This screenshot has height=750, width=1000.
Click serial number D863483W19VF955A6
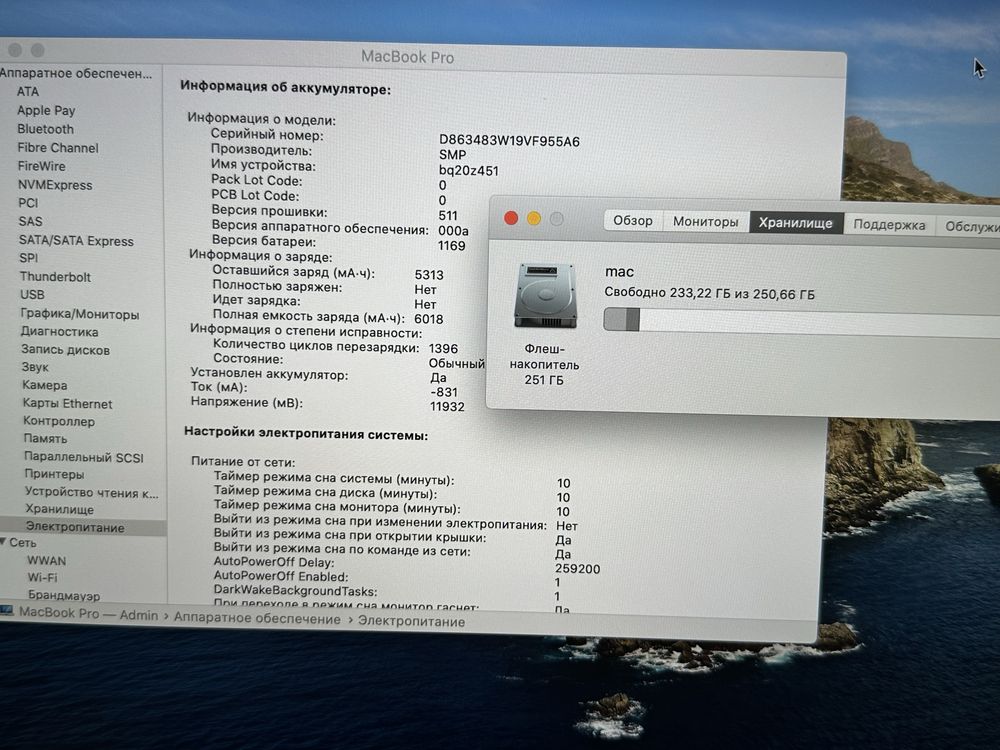509,141
